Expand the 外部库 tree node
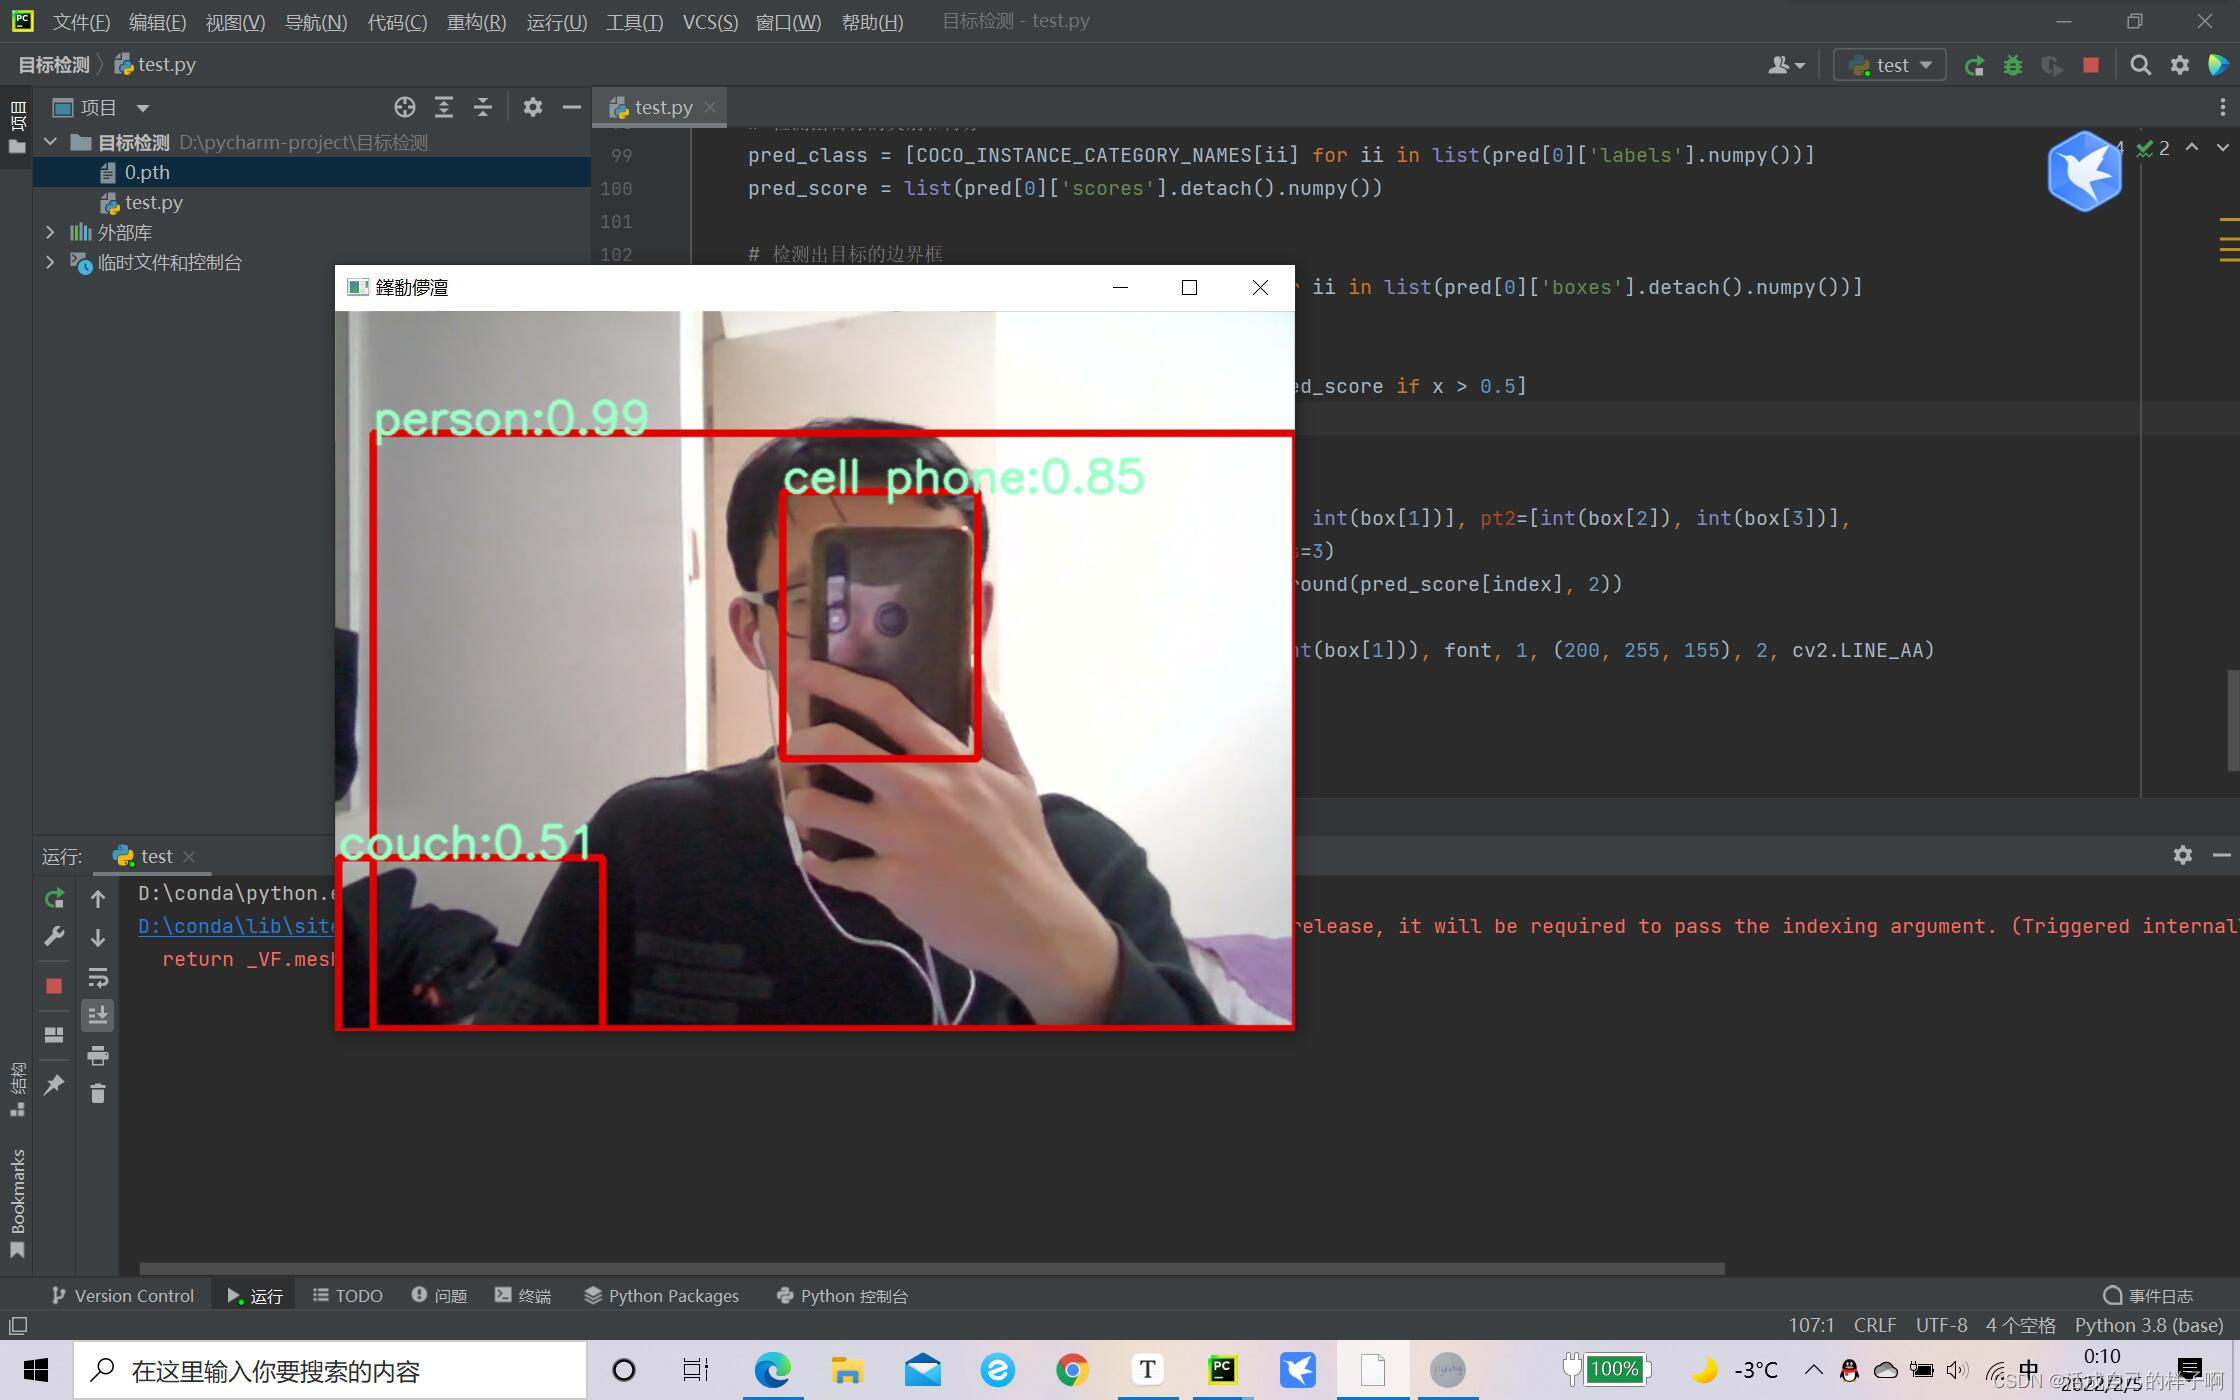This screenshot has width=2240, height=1400. pos(50,232)
